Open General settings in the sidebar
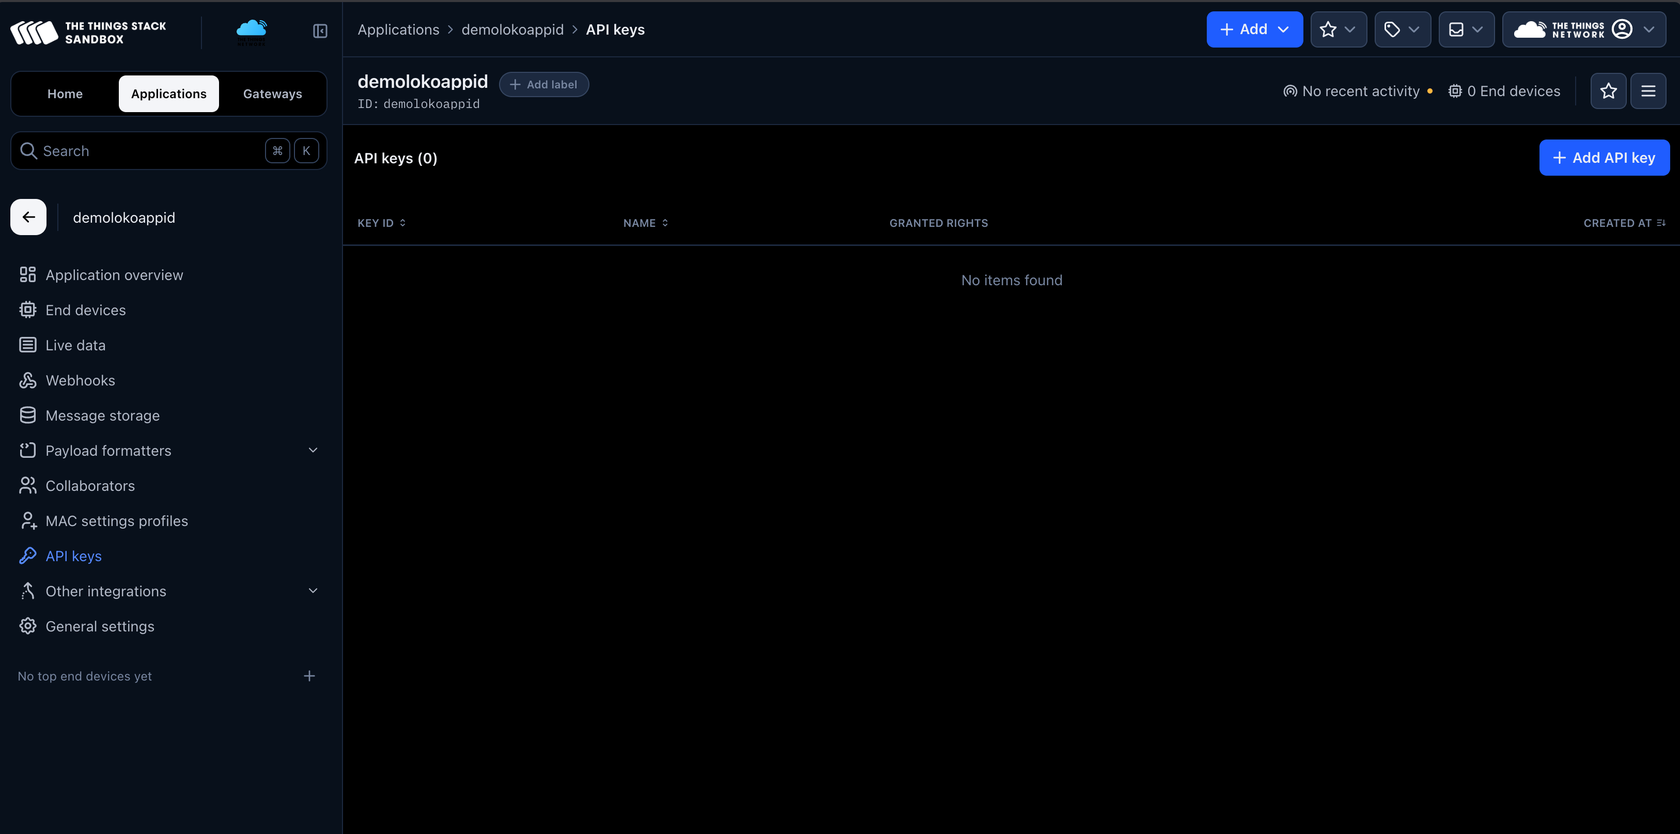This screenshot has height=834, width=1680. pos(169,626)
